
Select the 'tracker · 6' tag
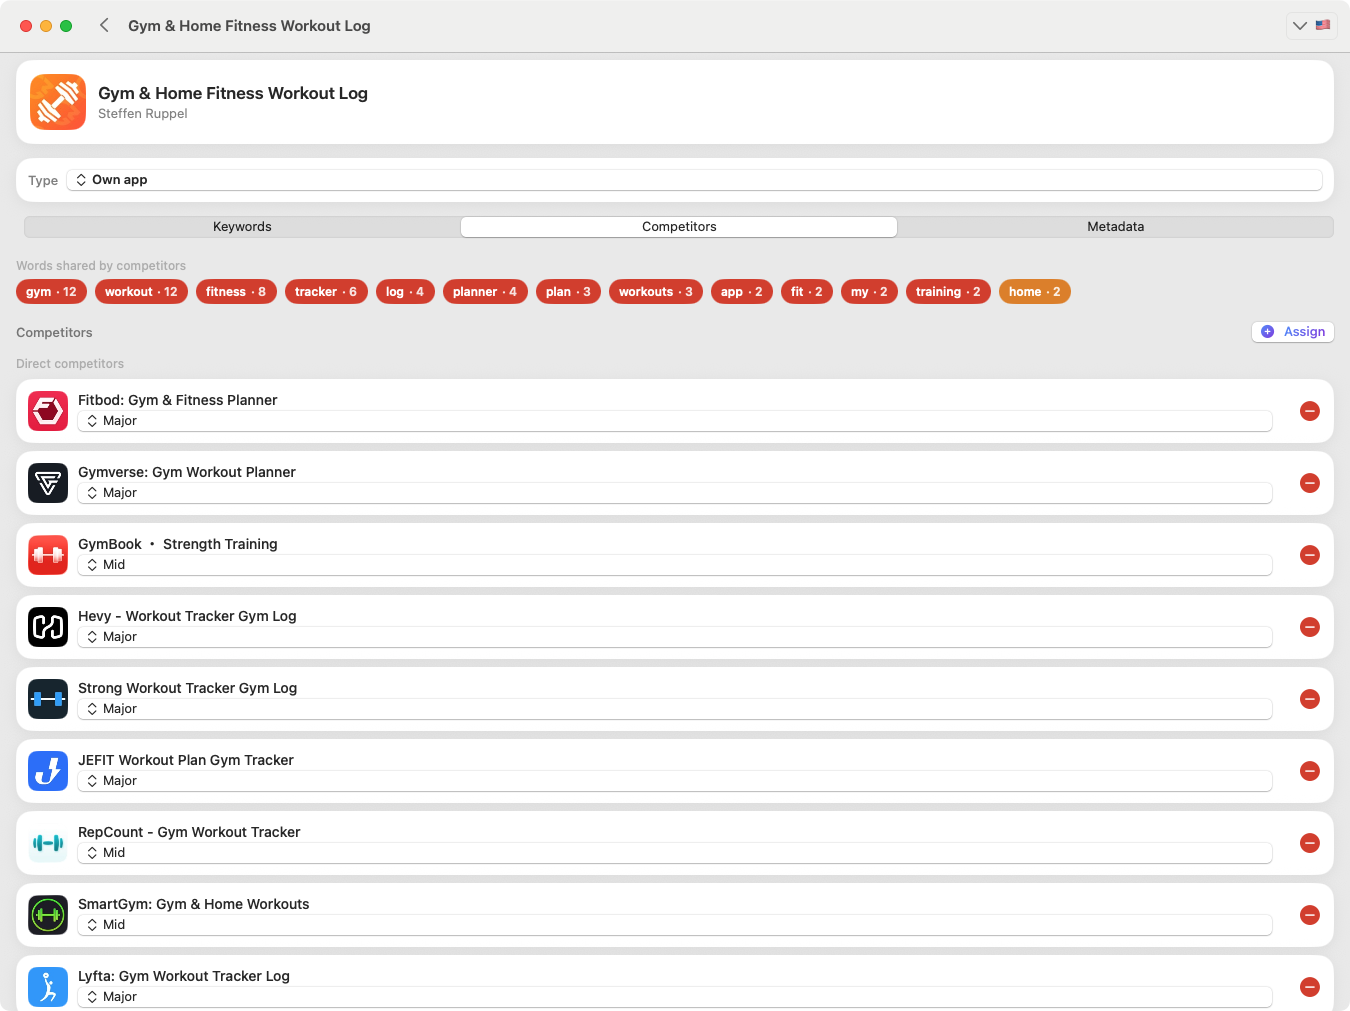click(326, 292)
